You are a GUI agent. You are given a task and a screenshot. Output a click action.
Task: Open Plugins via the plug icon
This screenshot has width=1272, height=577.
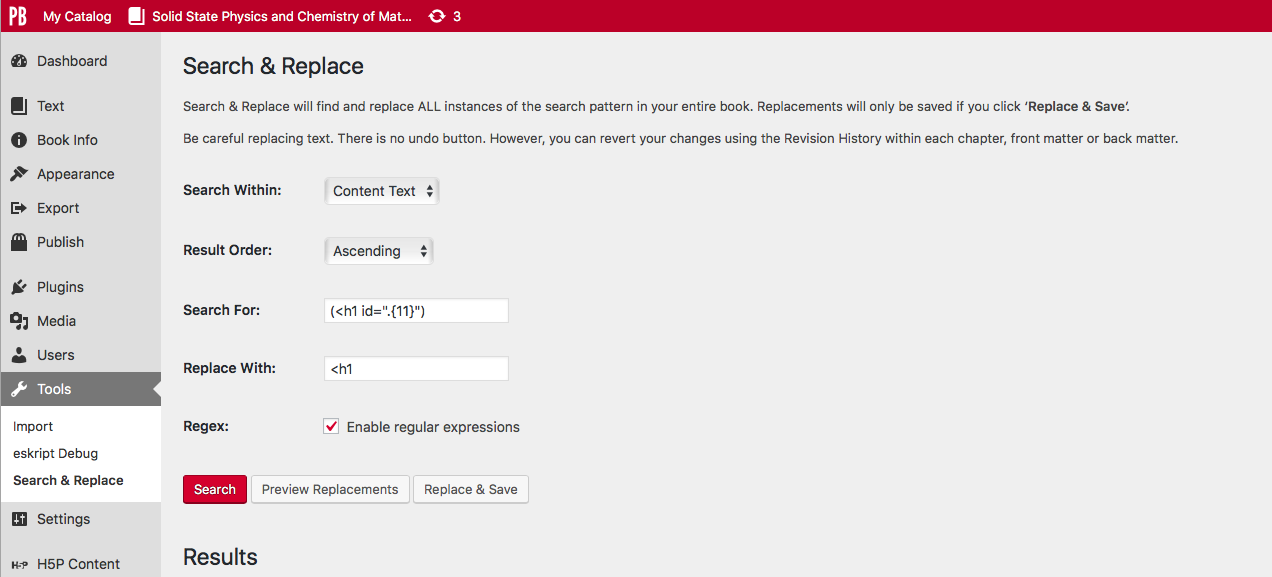click(19, 287)
